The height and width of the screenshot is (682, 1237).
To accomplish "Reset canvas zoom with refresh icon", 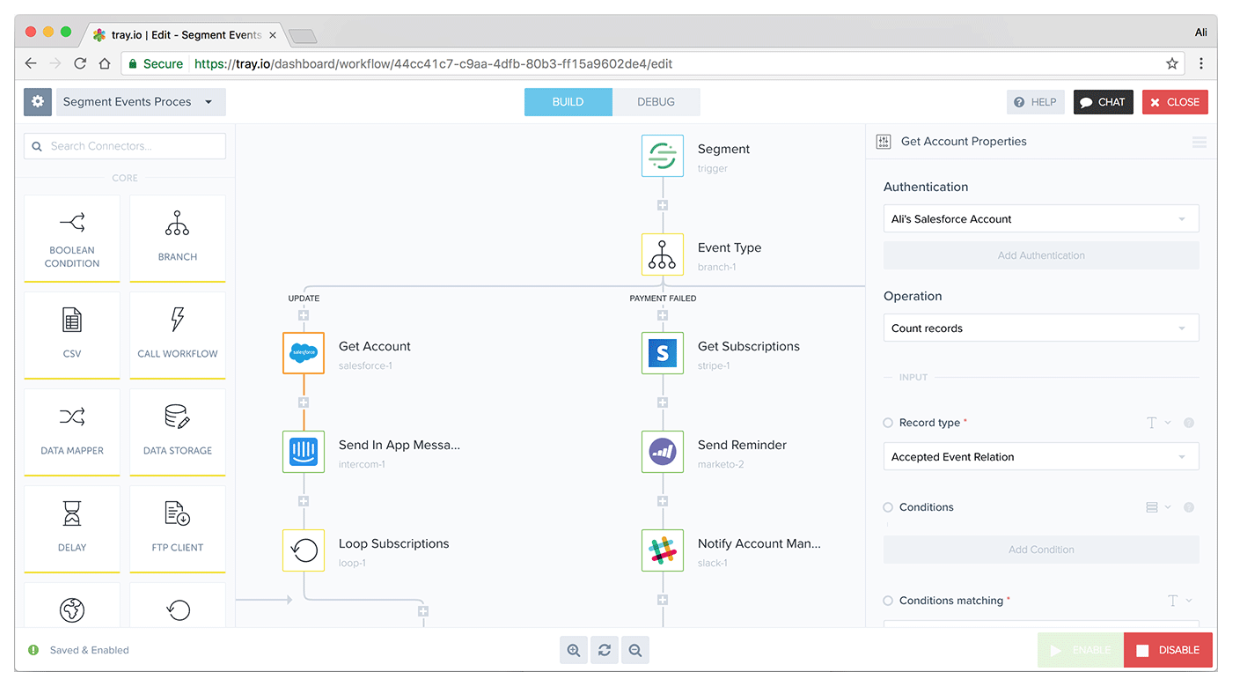I will [x=604, y=650].
